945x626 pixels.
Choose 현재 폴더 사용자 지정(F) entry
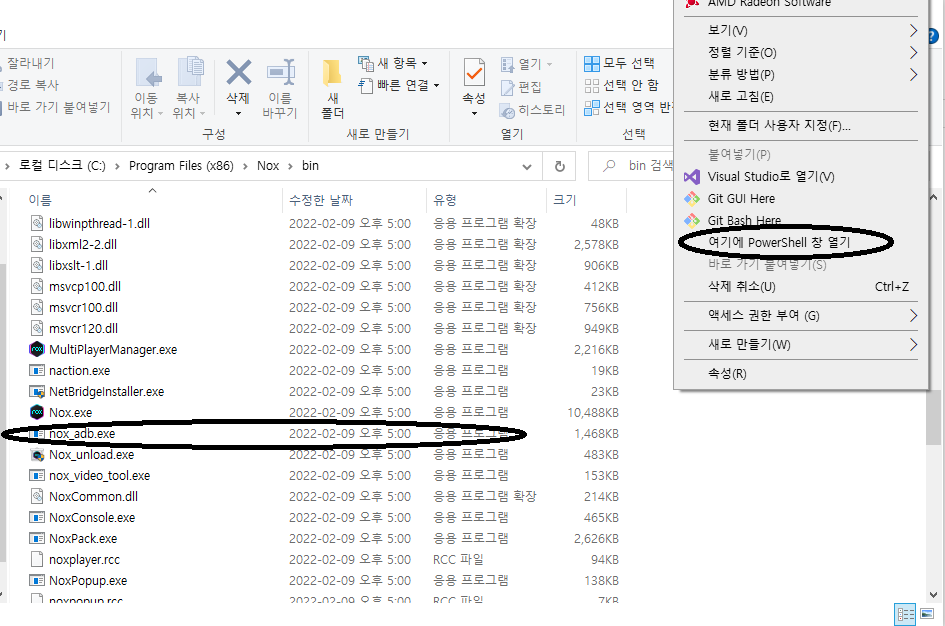pyautogui.click(x=801, y=125)
